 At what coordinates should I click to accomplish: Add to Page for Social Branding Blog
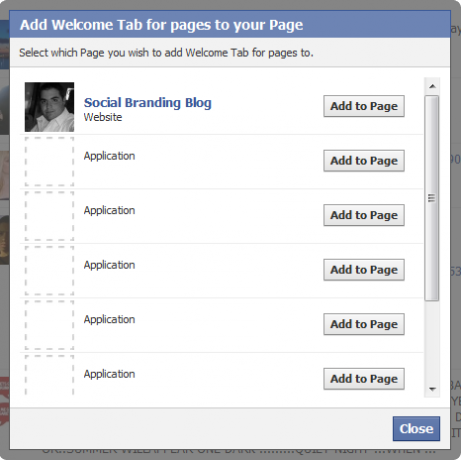point(364,106)
